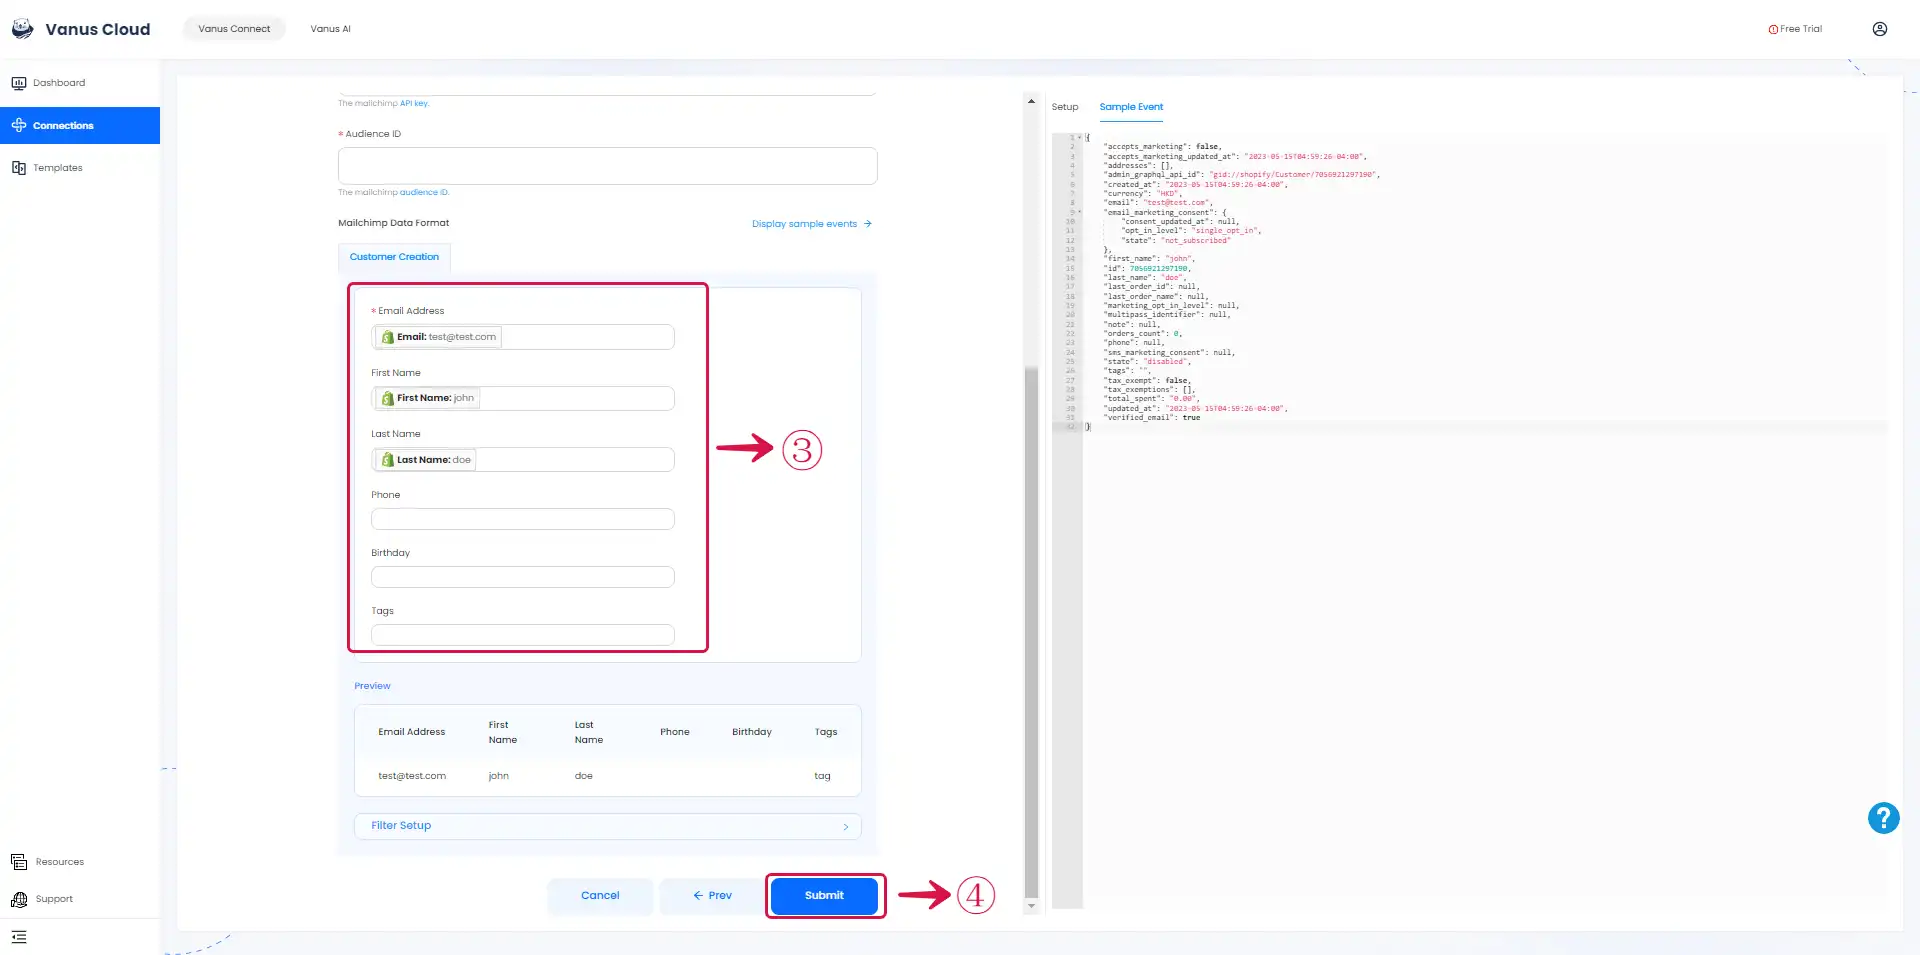Select the Customer Creation tab
Screen dimensions: 1920x955
pyautogui.click(x=394, y=257)
